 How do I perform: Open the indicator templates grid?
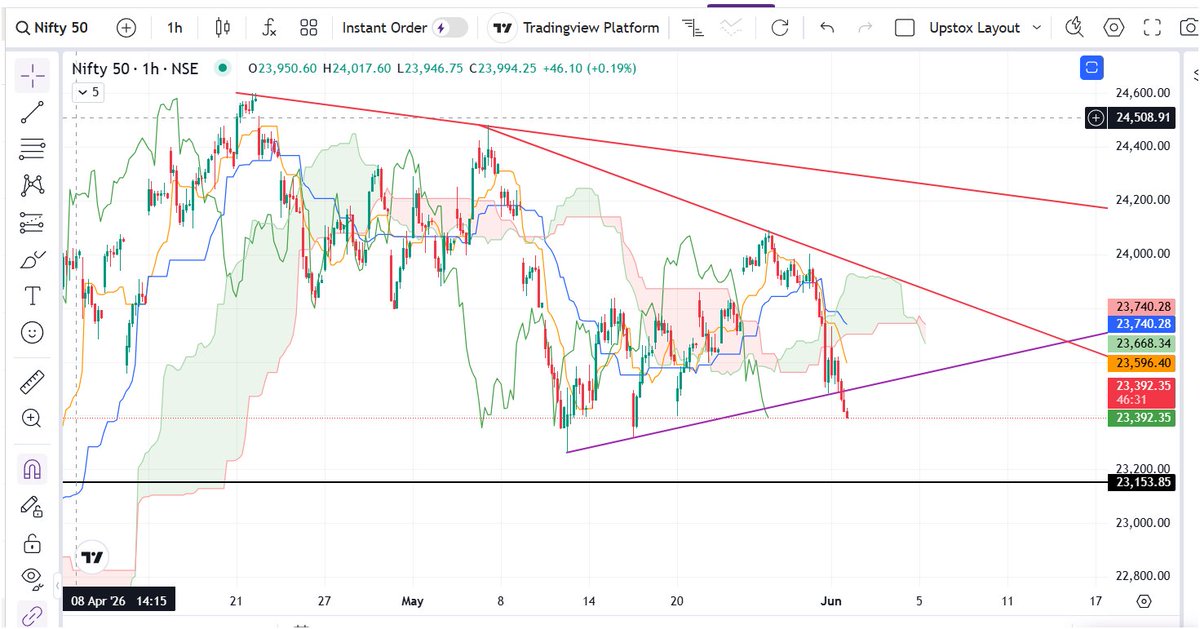point(309,28)
